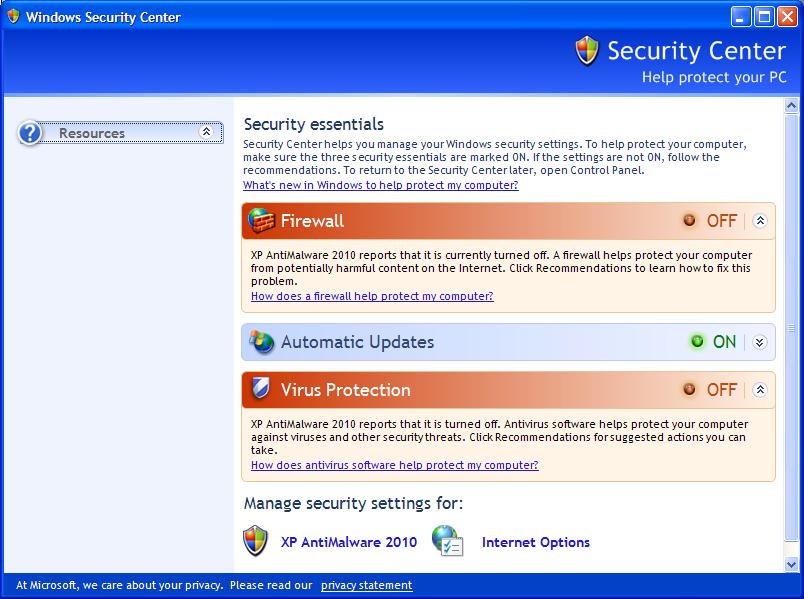The height and width of the screenshot is (599, 804).
Task: Collapse the Firewall section chevron
Action: 760,221
